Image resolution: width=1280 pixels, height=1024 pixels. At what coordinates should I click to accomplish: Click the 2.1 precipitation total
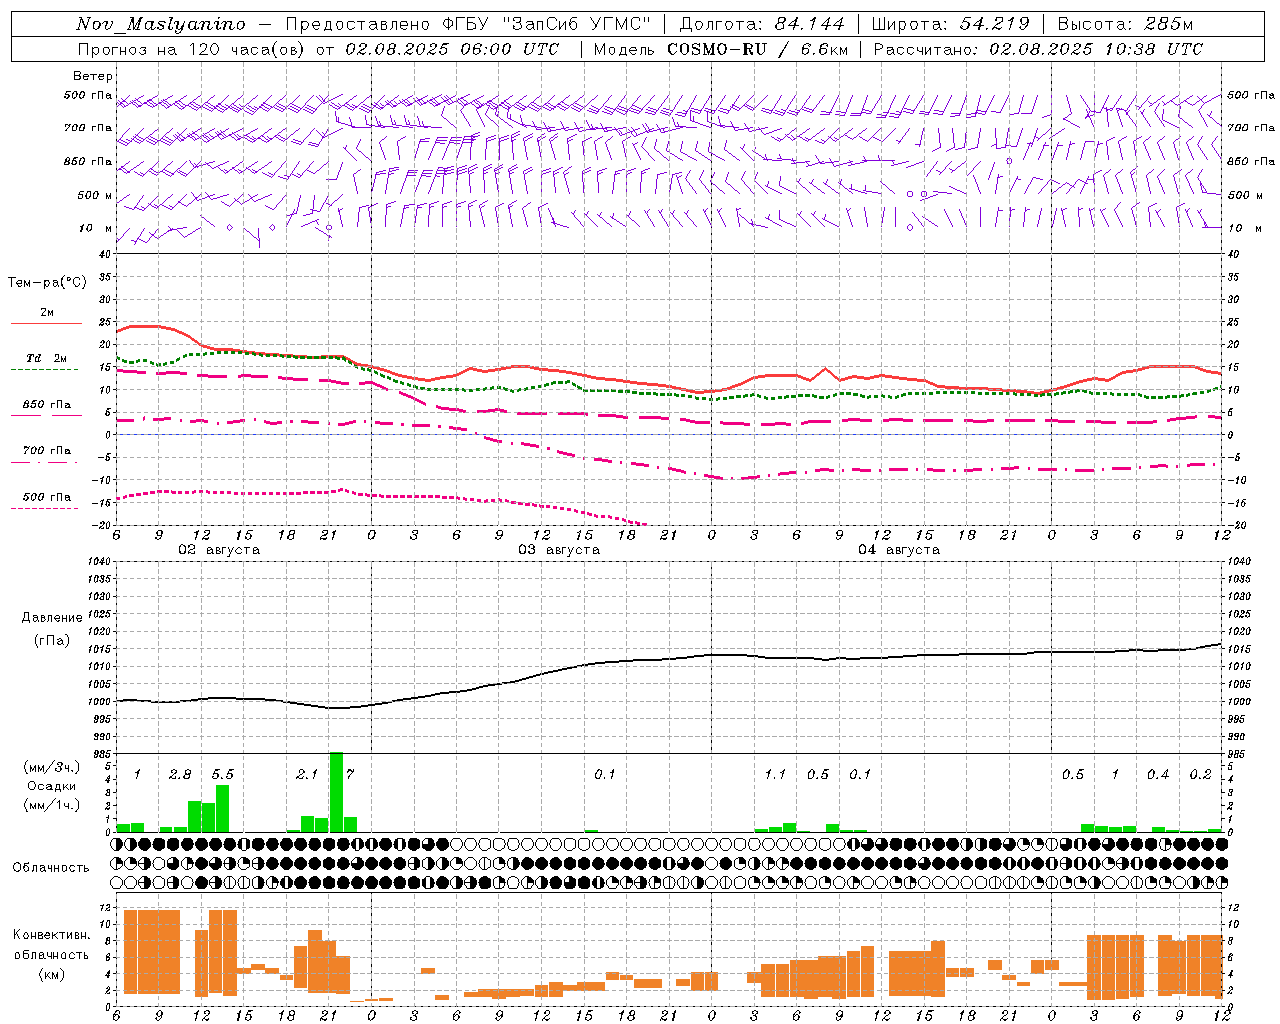click(x=307, y=774)
